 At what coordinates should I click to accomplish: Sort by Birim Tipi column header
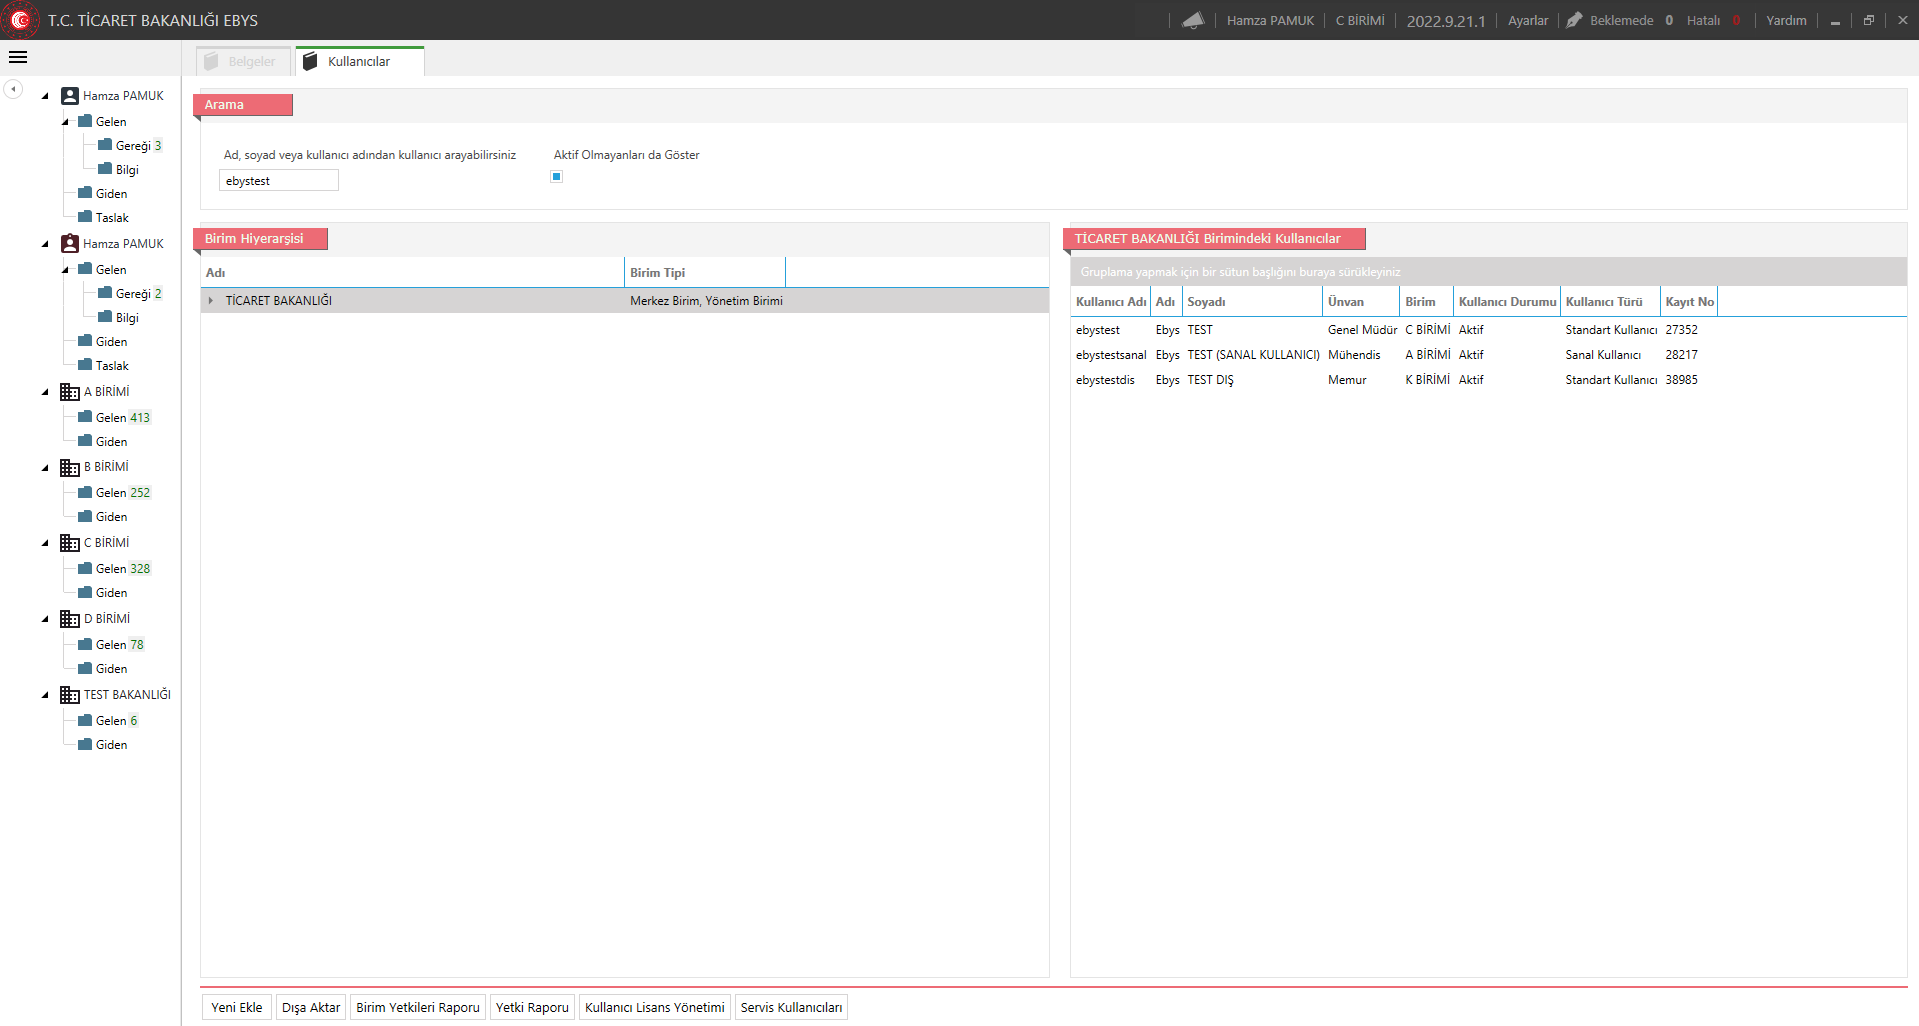pos(705,273)
